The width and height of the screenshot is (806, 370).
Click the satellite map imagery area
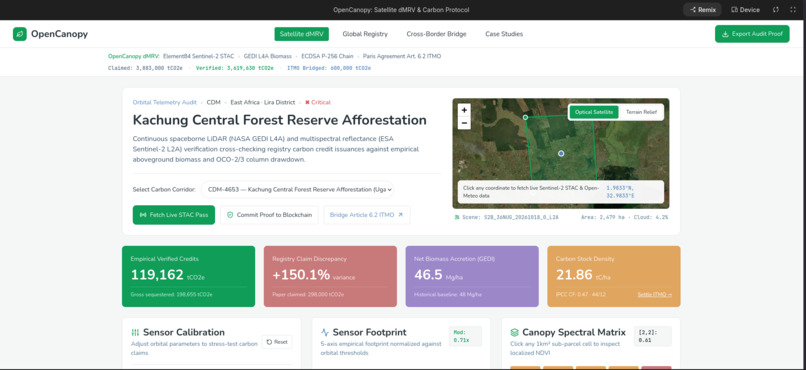pyautogui.click(x=561, y=153)
